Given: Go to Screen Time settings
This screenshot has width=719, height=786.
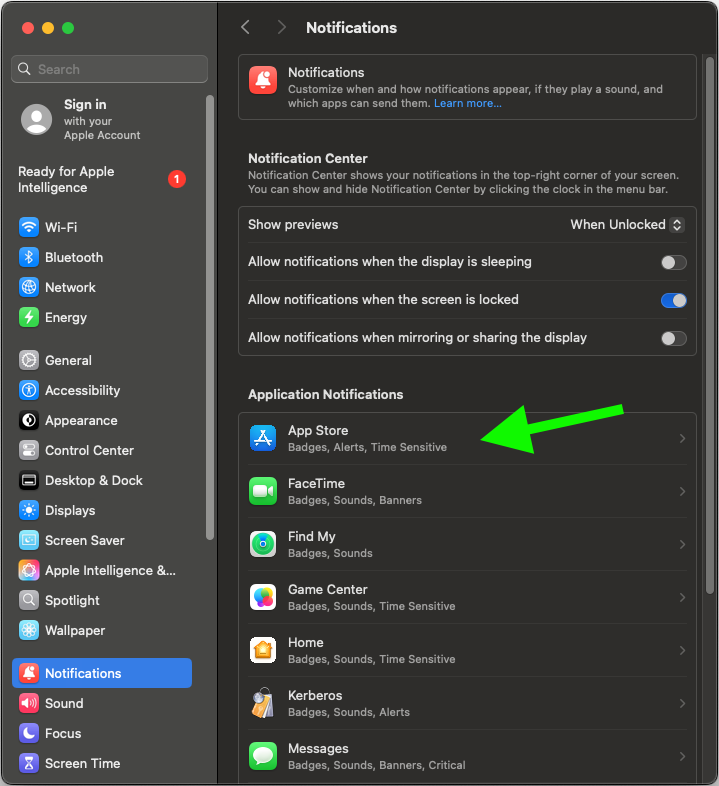Looking at the screenshot, I should coord(102,763).
